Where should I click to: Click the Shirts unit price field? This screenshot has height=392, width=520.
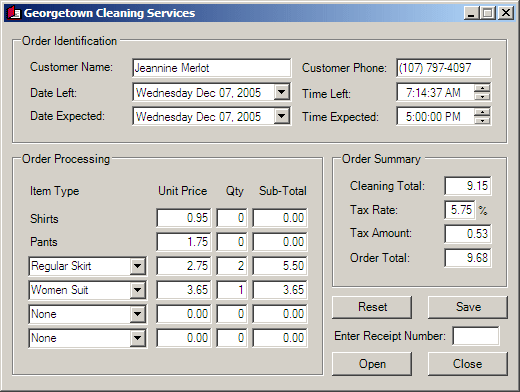coord(184,218)
